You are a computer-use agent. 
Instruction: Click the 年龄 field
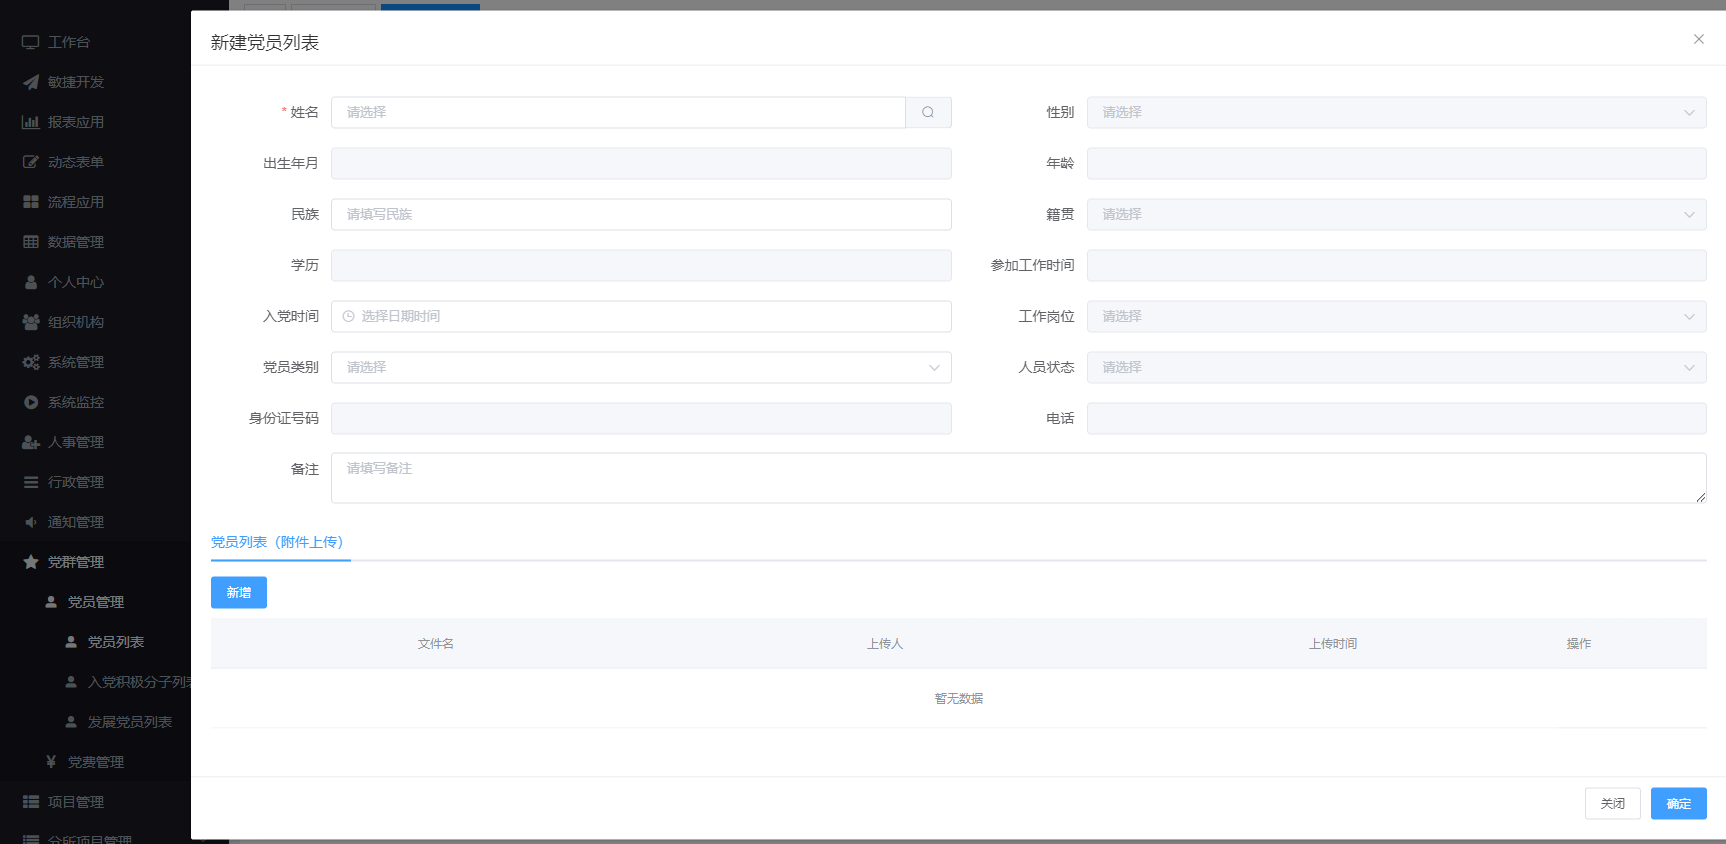(1396, 163)
